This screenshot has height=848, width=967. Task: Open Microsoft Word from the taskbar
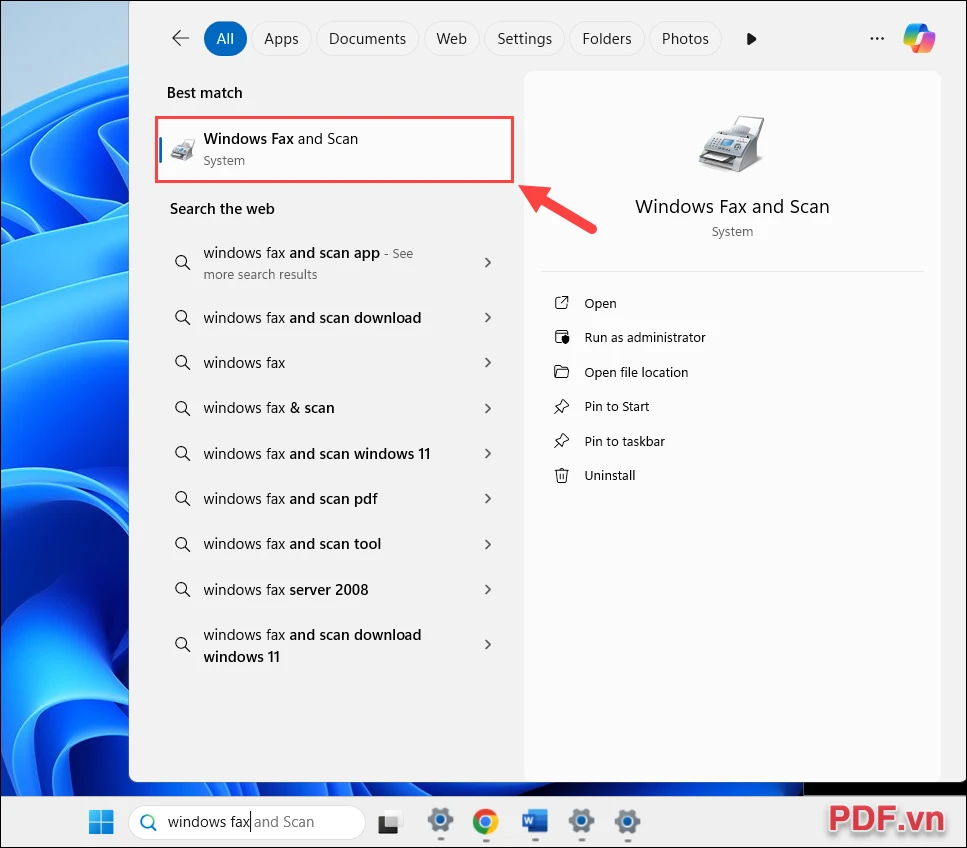pyautogui.click(x=534, y=821)
